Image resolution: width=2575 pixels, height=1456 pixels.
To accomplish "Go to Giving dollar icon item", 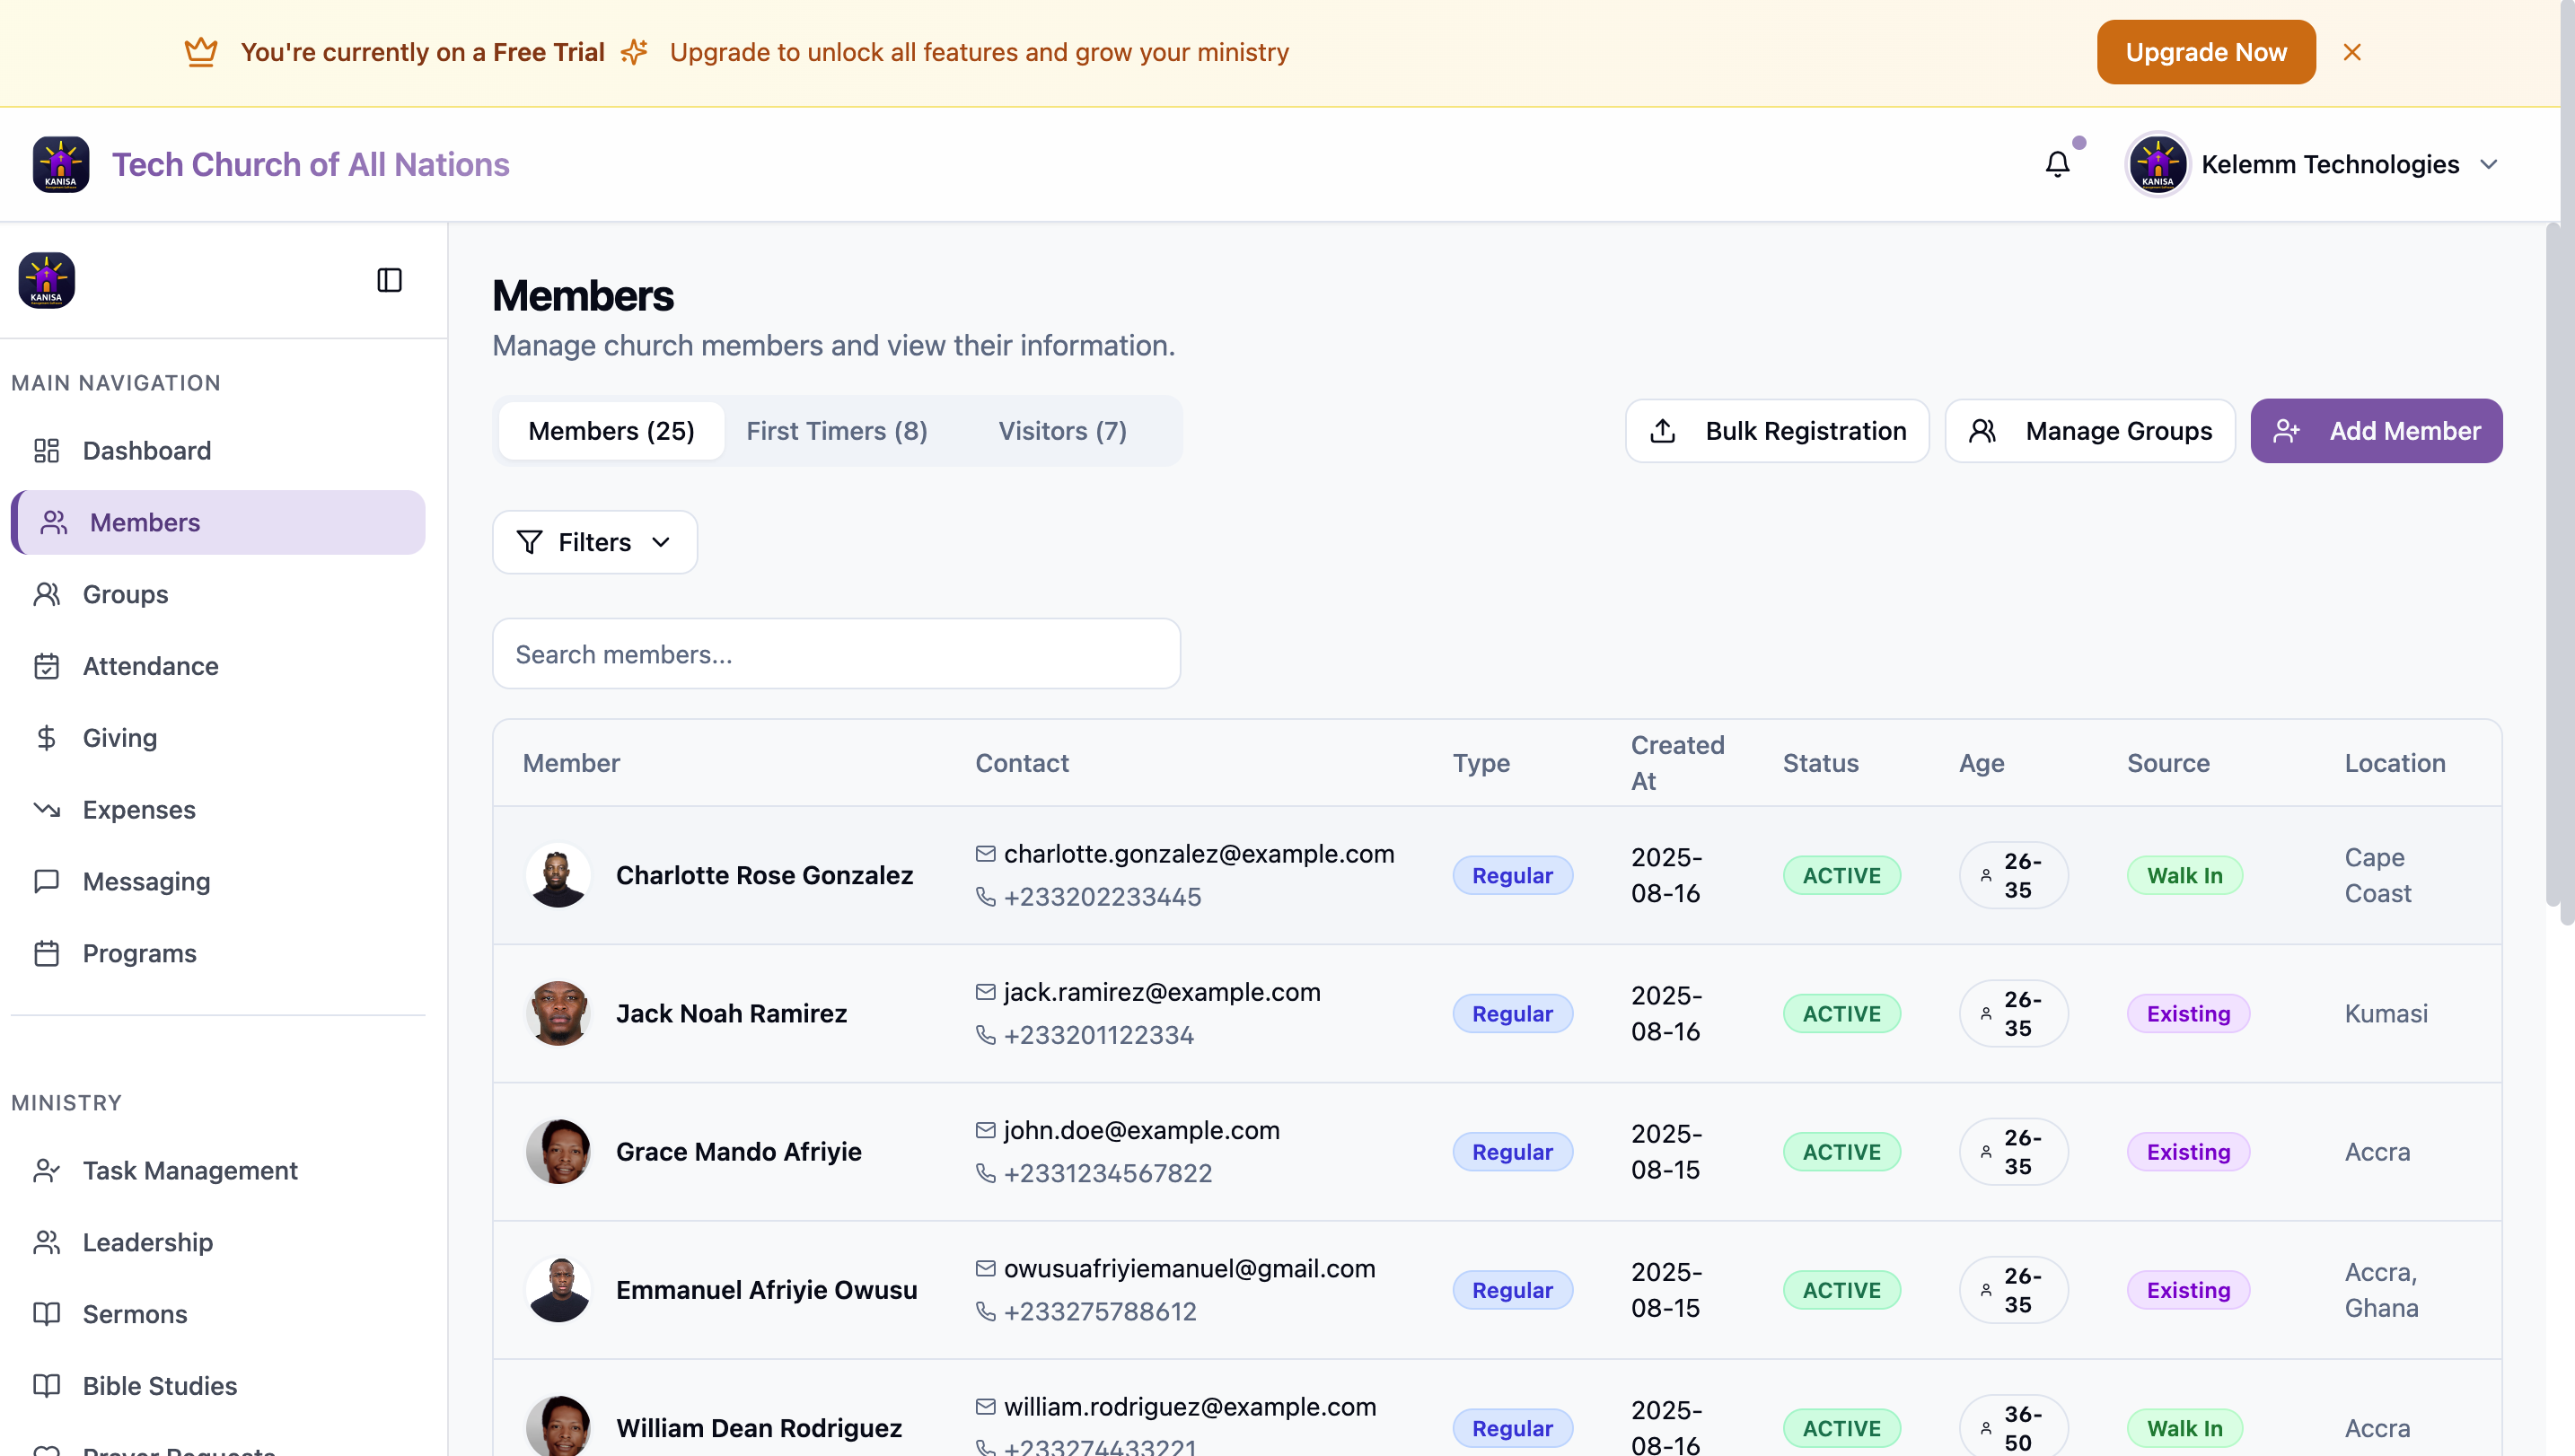I will pyautogui.click(x=119, y=738).
